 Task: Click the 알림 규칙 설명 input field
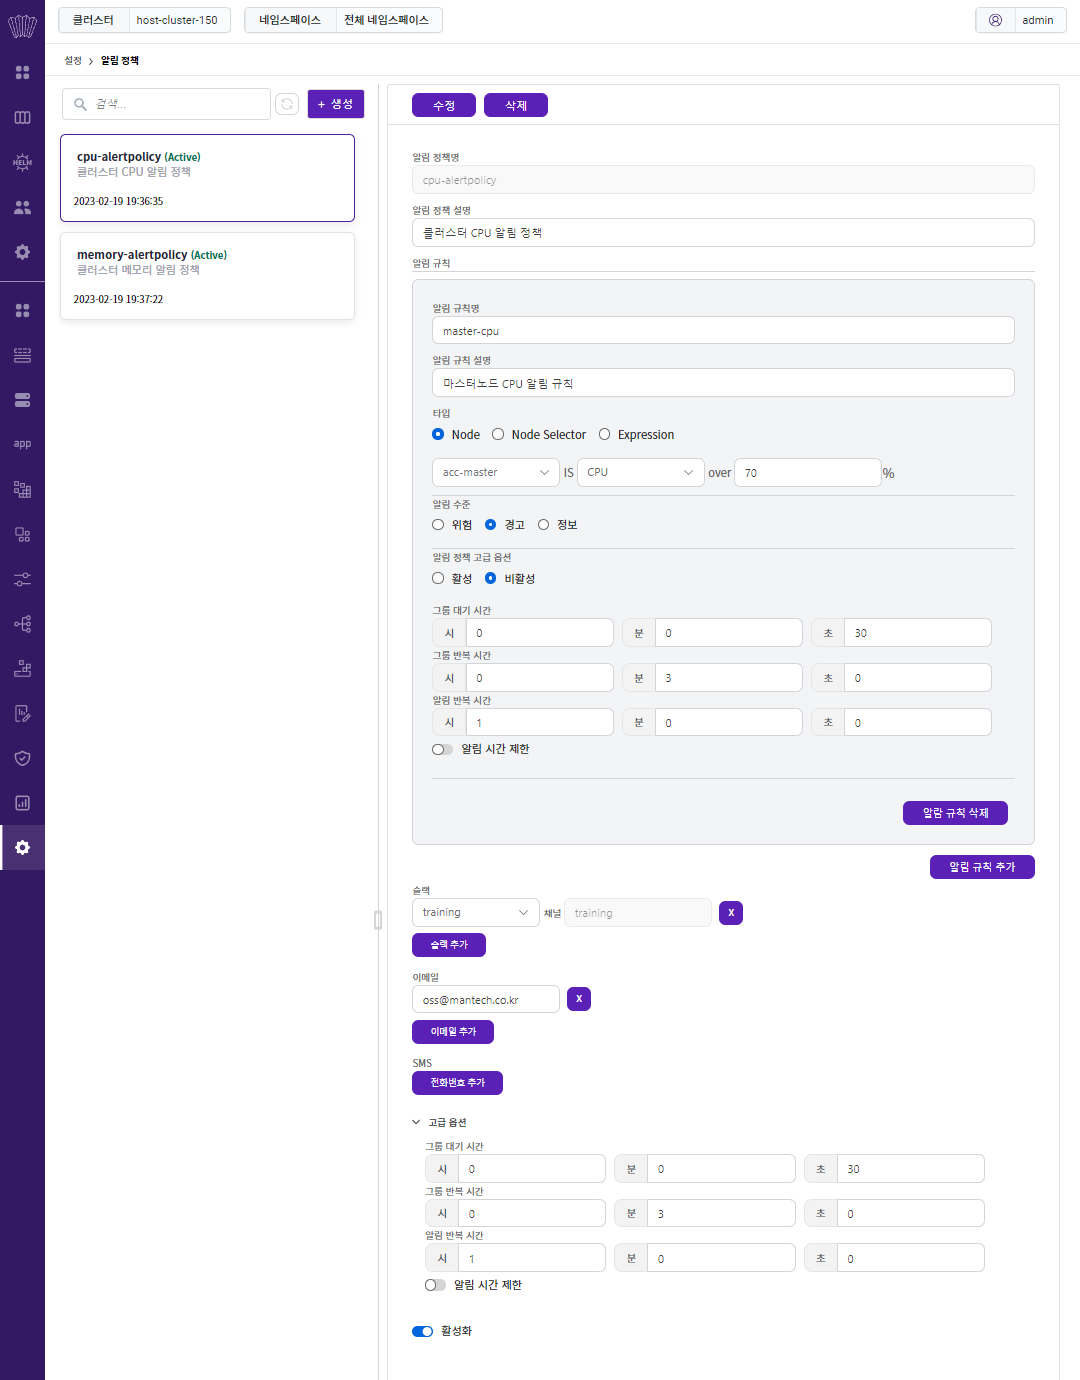(723, 383)
